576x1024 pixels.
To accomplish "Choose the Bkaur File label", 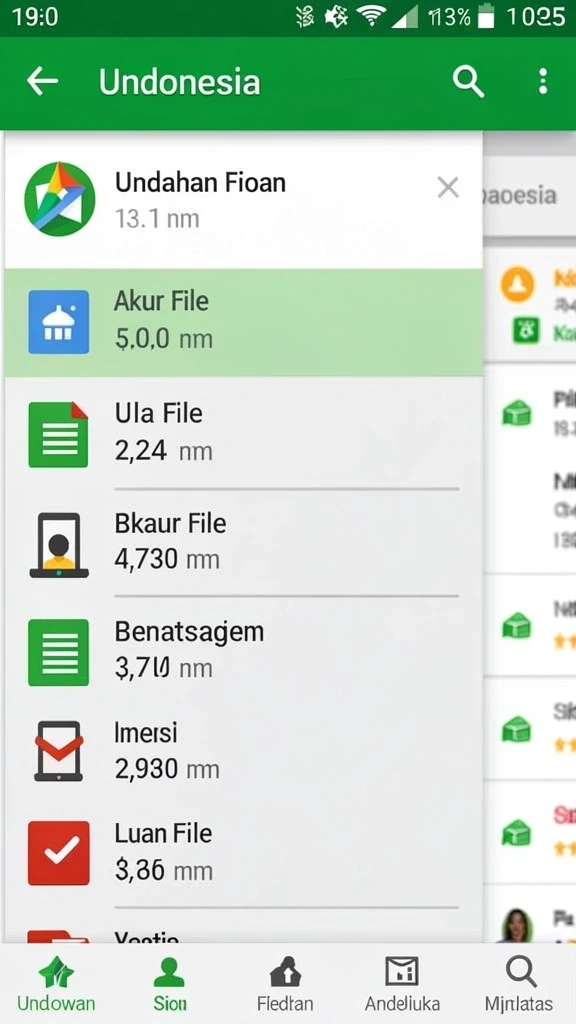I will point(170,524).
